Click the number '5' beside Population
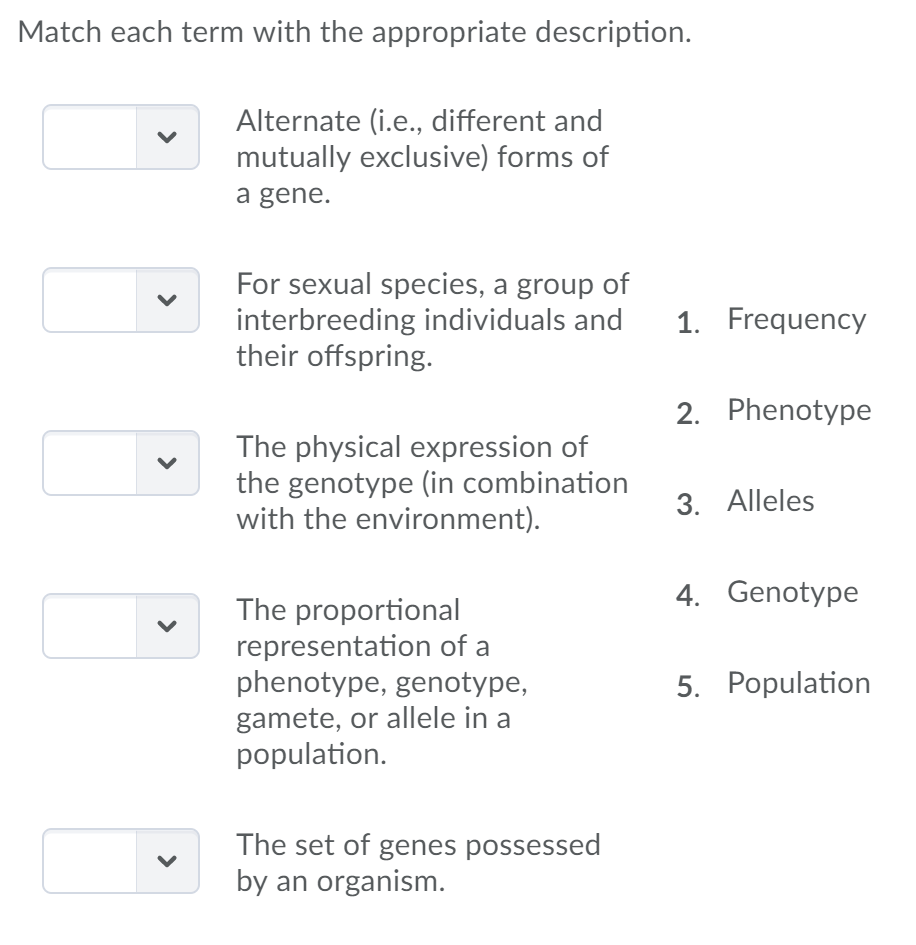 coord(687,683)
